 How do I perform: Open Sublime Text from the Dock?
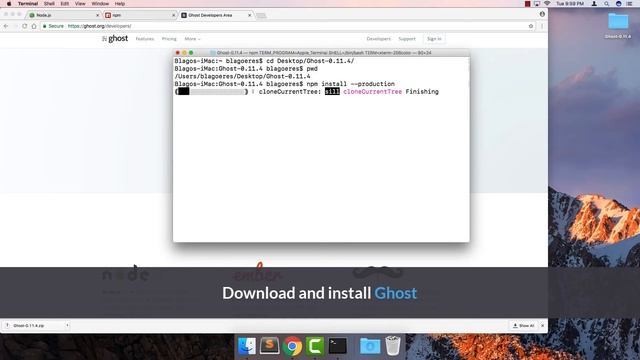(x=269, y=346)
